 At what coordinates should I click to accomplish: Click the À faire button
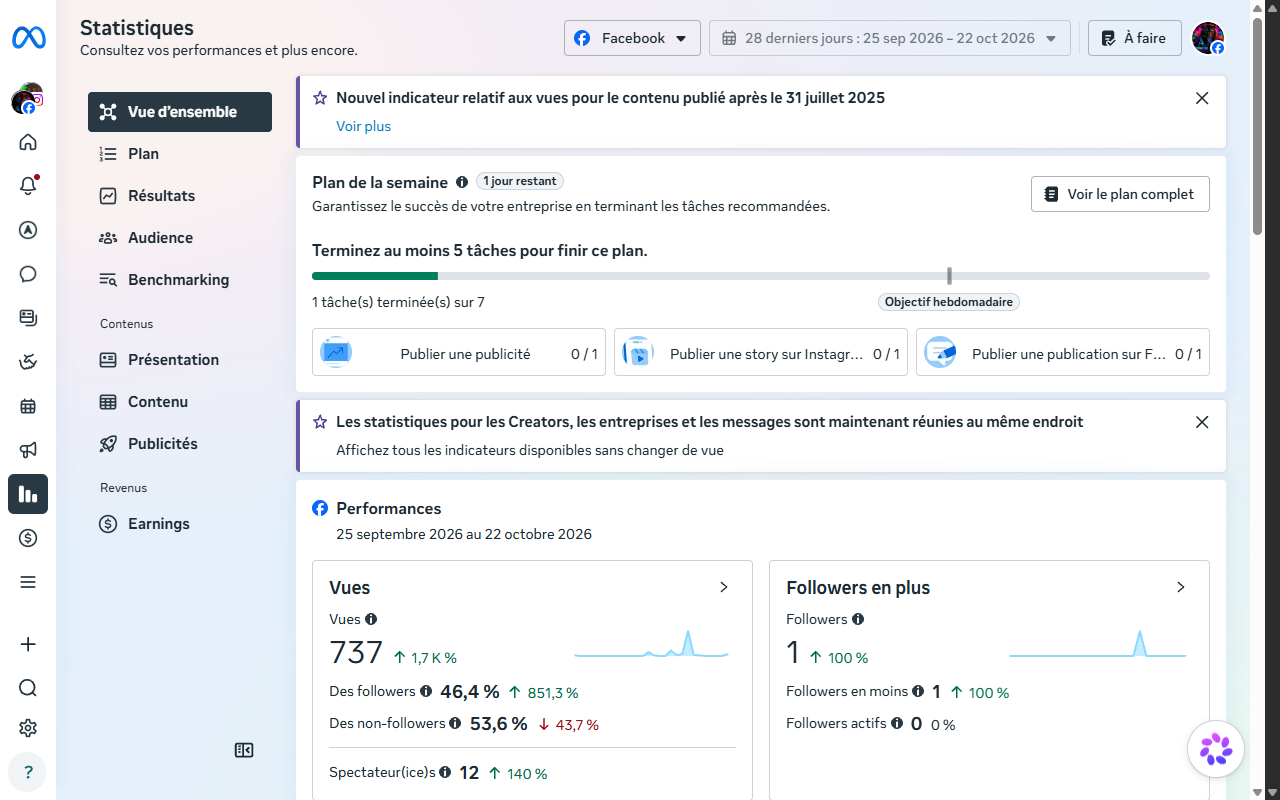pos(1134,38)
